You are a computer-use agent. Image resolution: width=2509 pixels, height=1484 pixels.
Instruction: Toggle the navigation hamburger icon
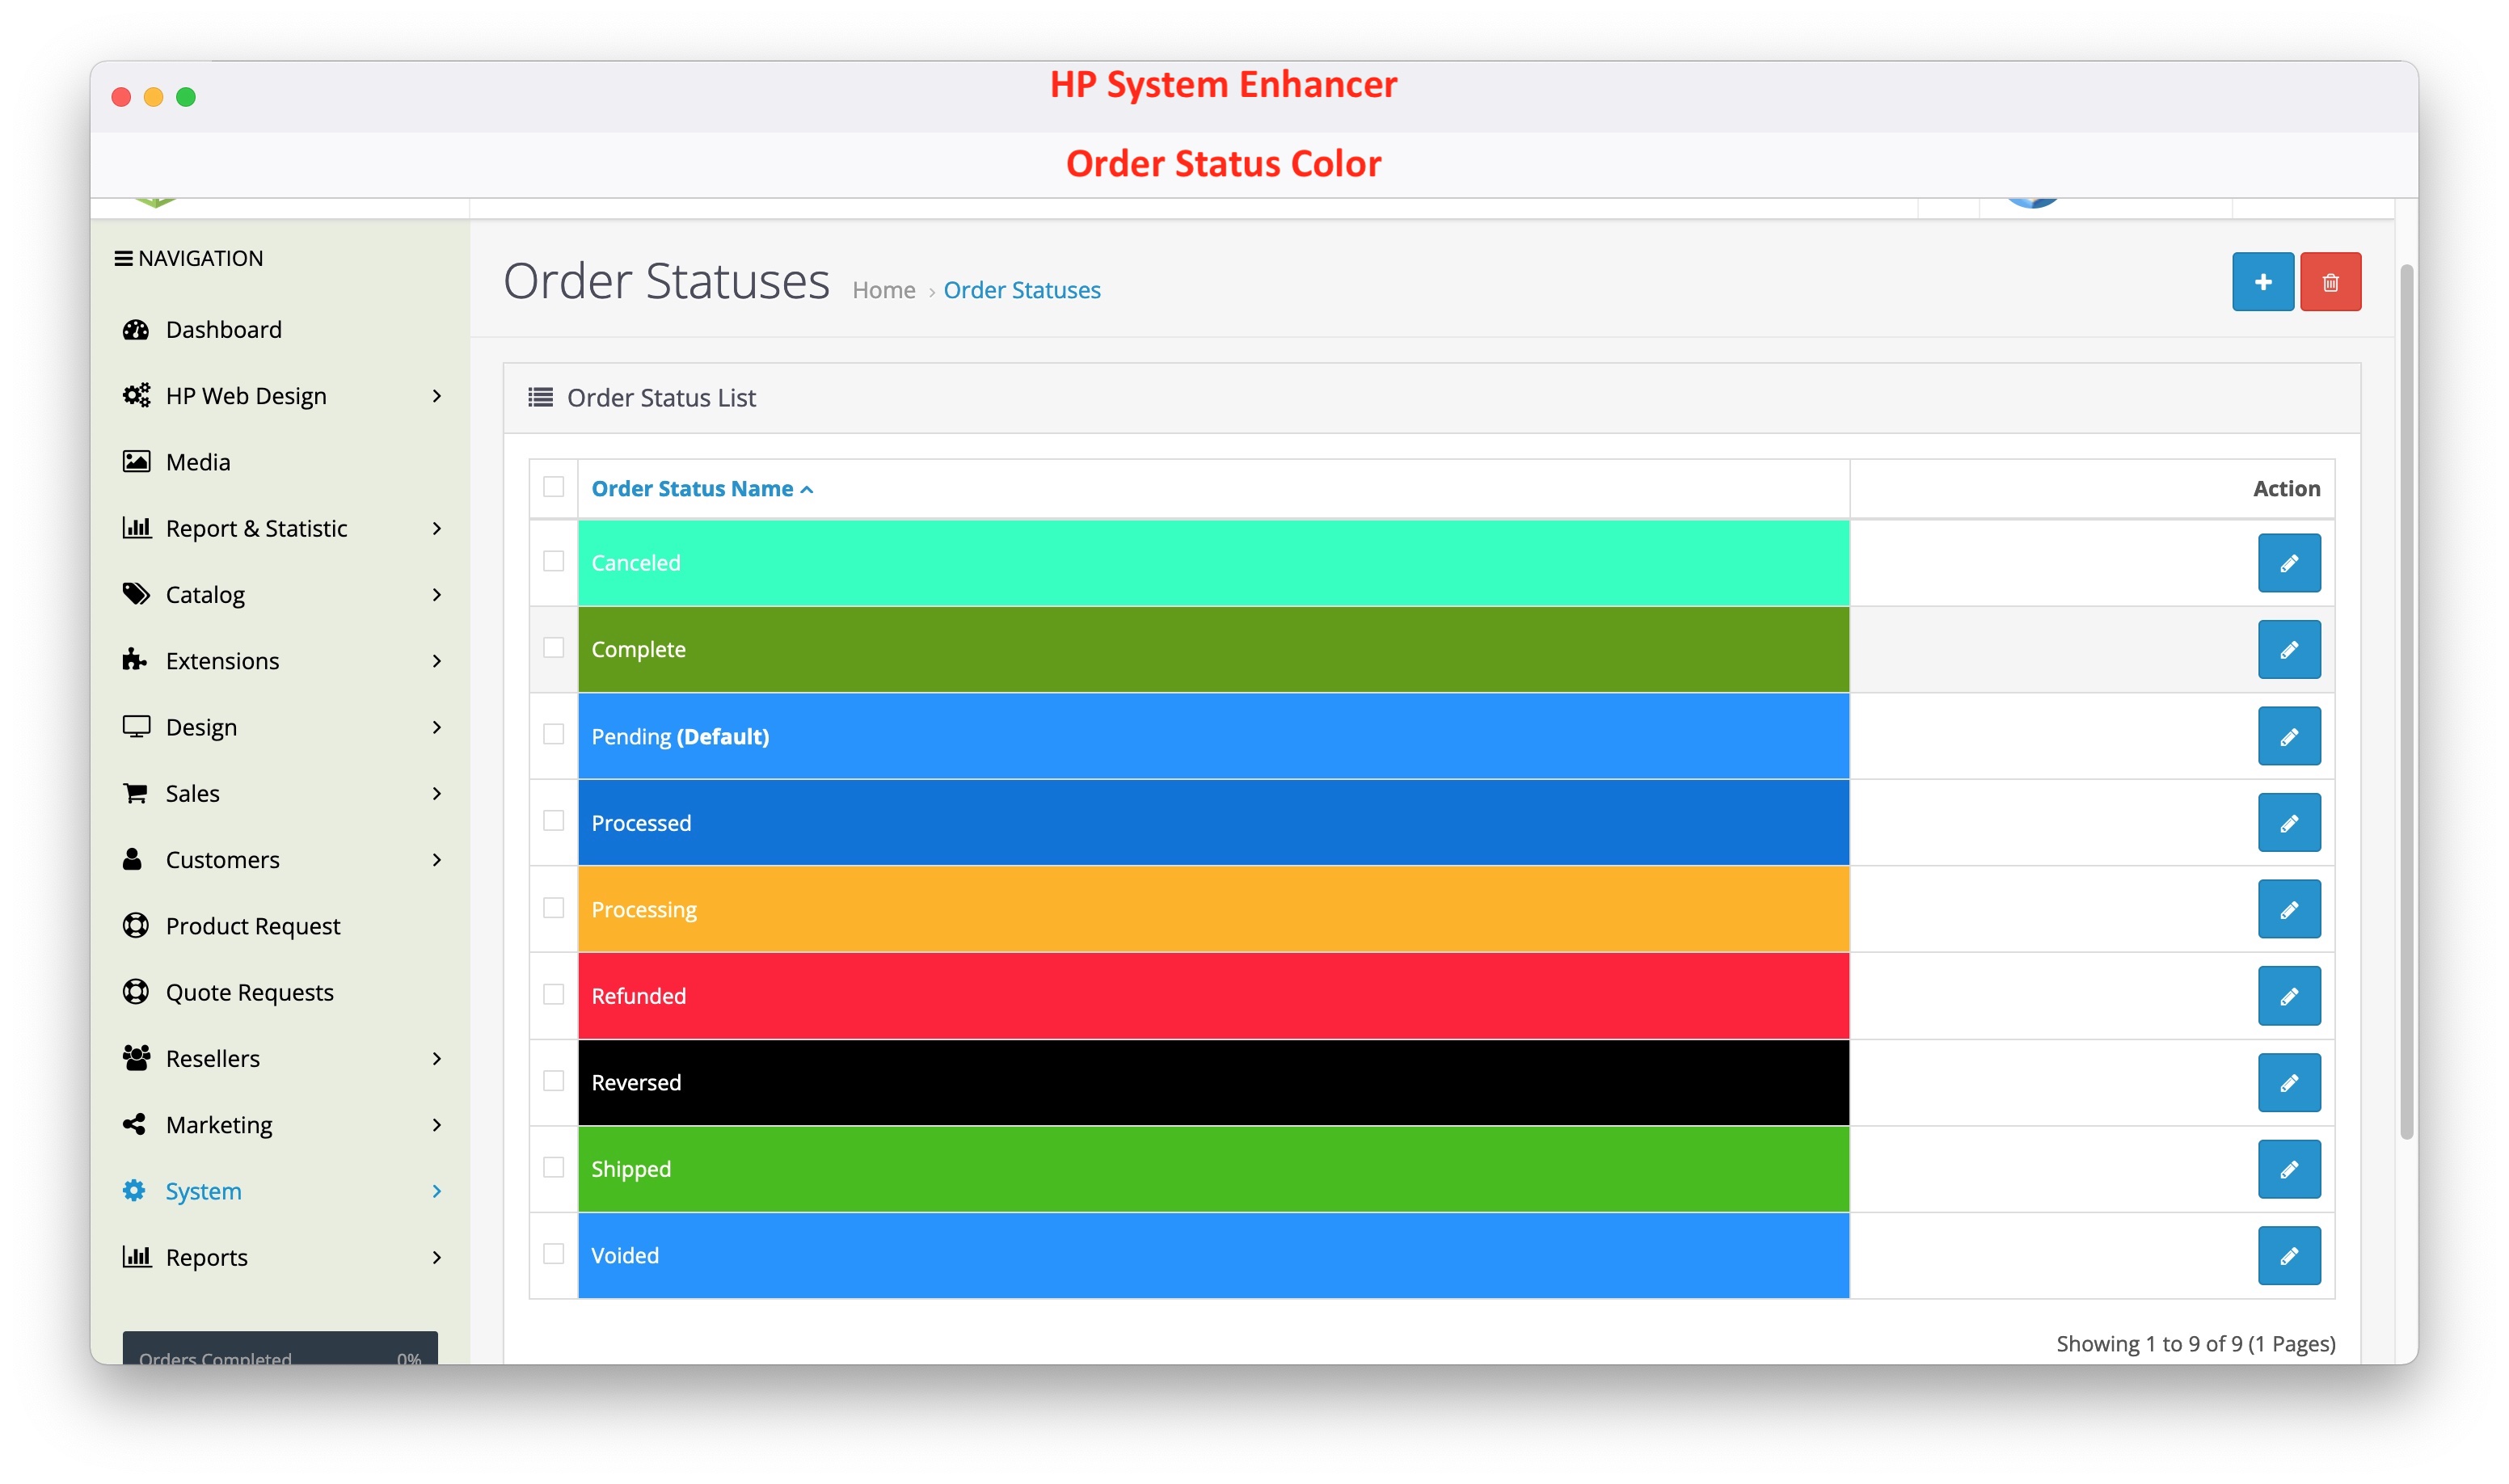click(x=124, y=257)
